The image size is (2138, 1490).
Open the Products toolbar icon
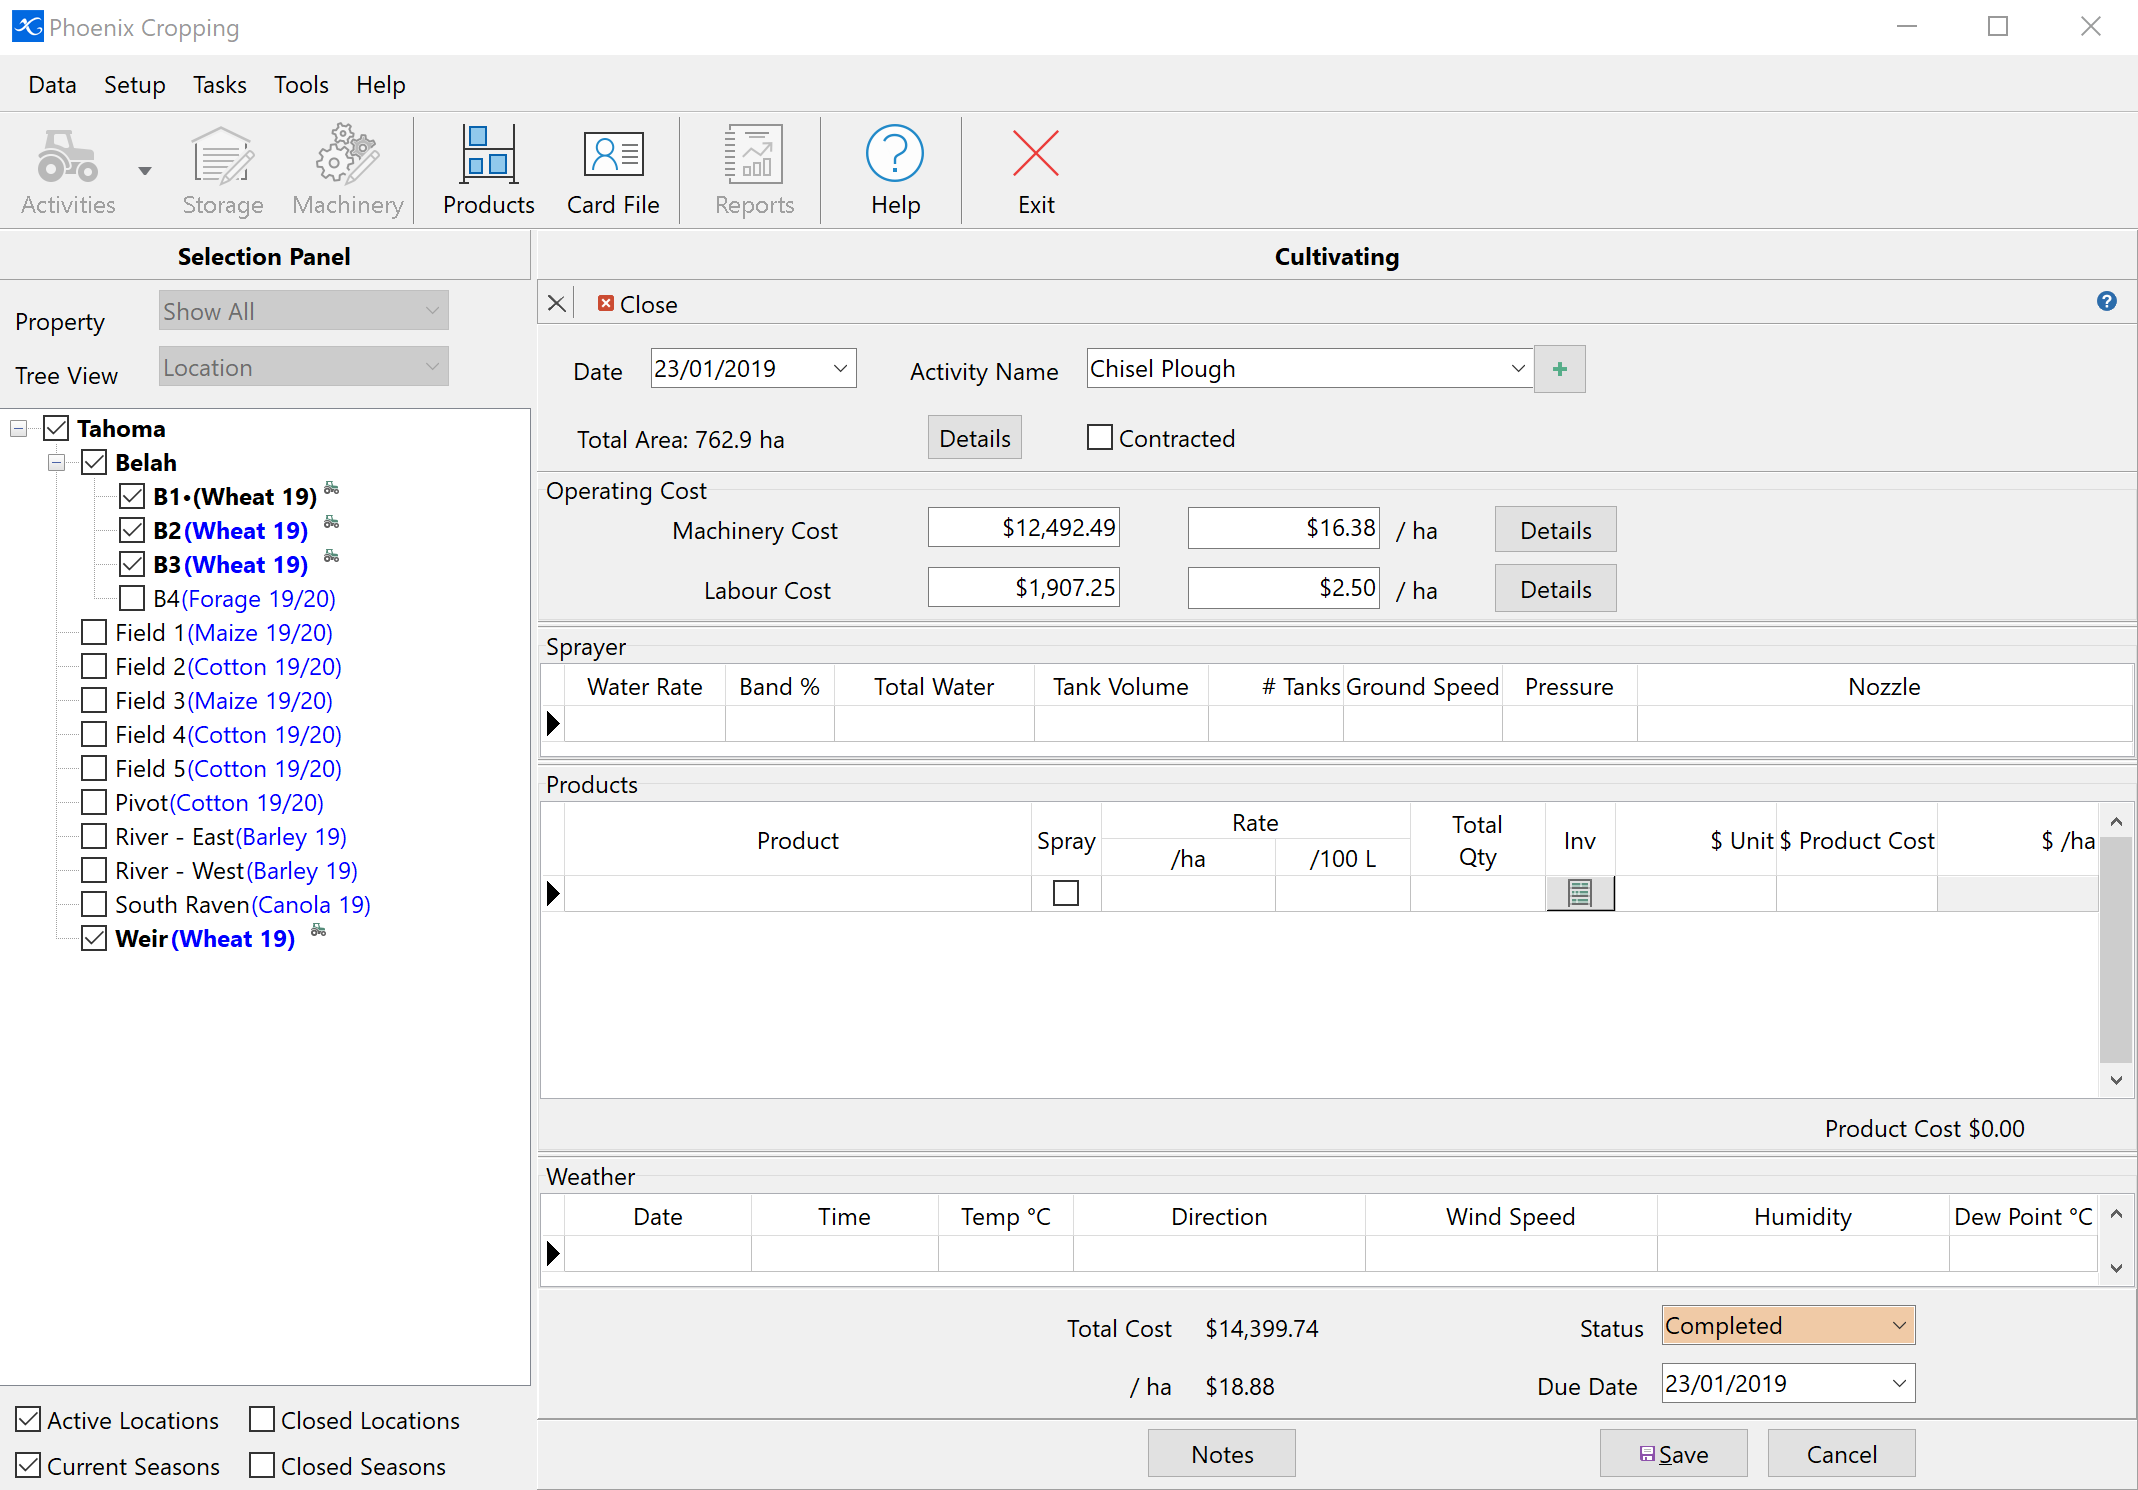pos(488,155)
